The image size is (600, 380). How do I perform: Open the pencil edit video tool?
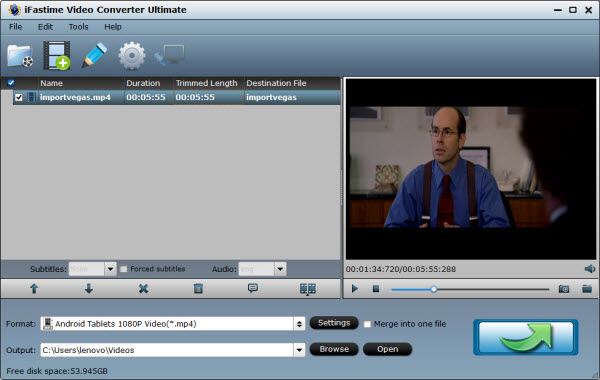tap(94, 55)
